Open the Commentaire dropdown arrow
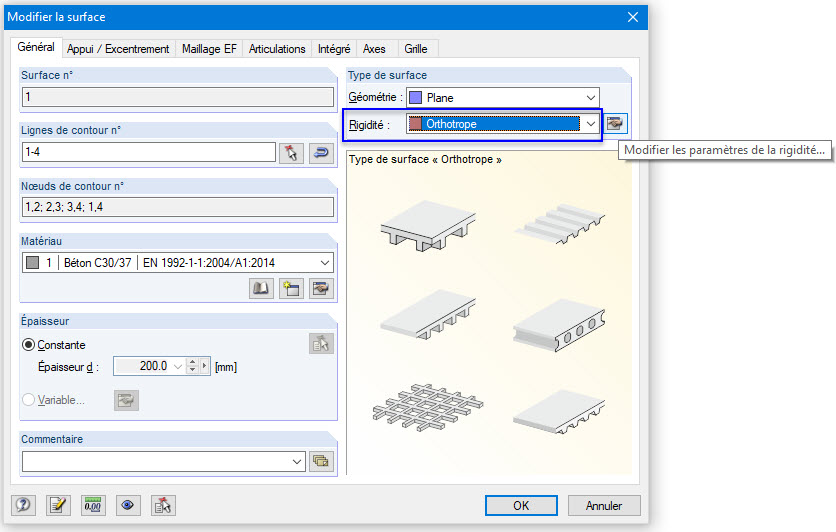 click(x=297, y=462)
